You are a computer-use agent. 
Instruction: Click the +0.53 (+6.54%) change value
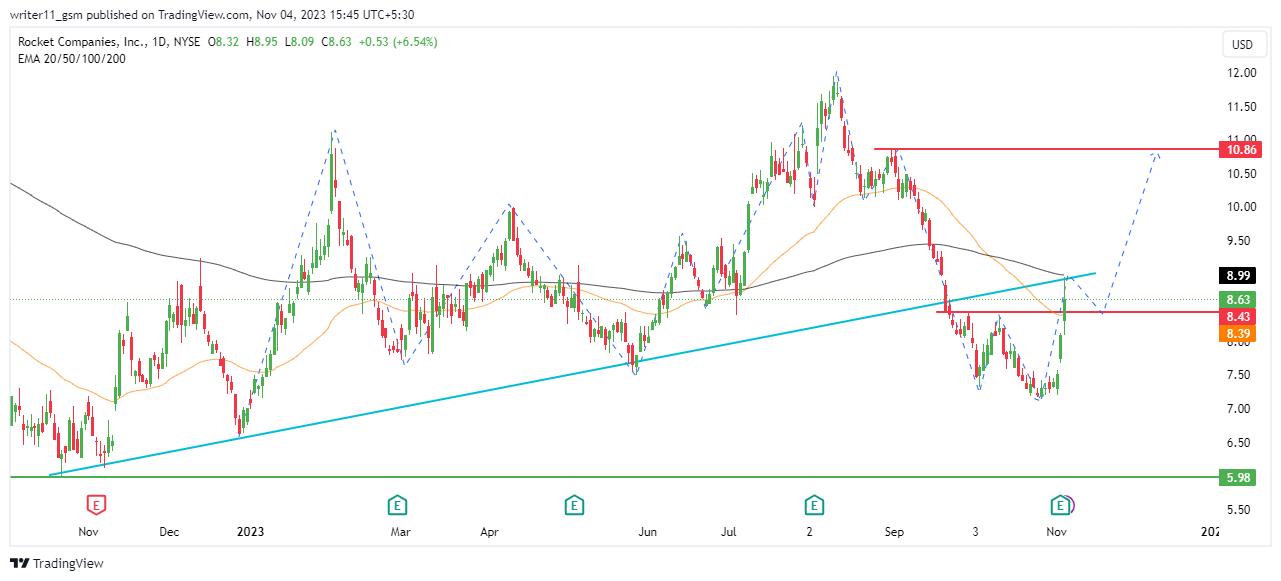tap(398, 42)
